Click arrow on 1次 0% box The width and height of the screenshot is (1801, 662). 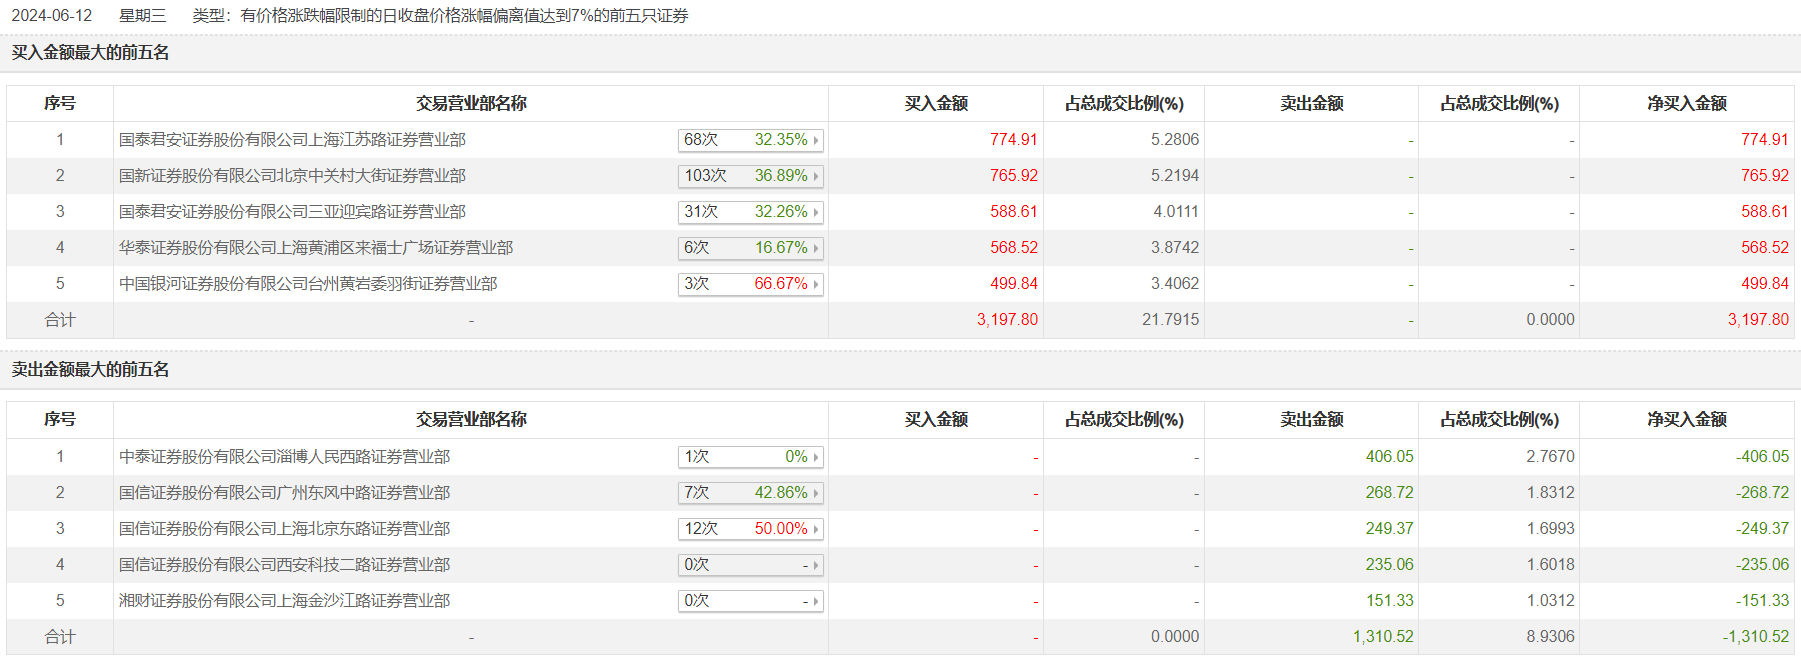click(x=816, y=458)
